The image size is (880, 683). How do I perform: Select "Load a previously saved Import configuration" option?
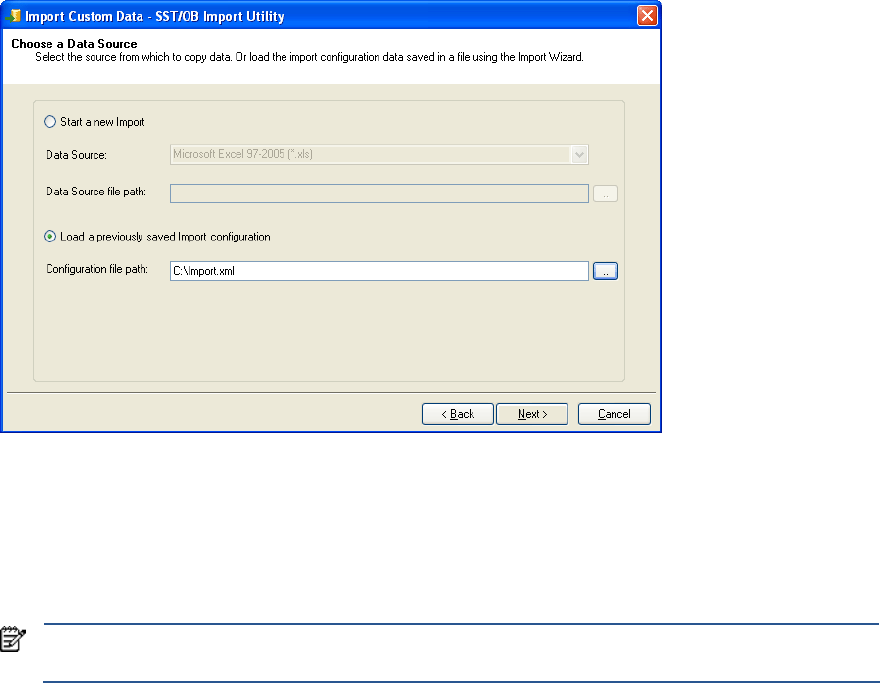(50, 237)
